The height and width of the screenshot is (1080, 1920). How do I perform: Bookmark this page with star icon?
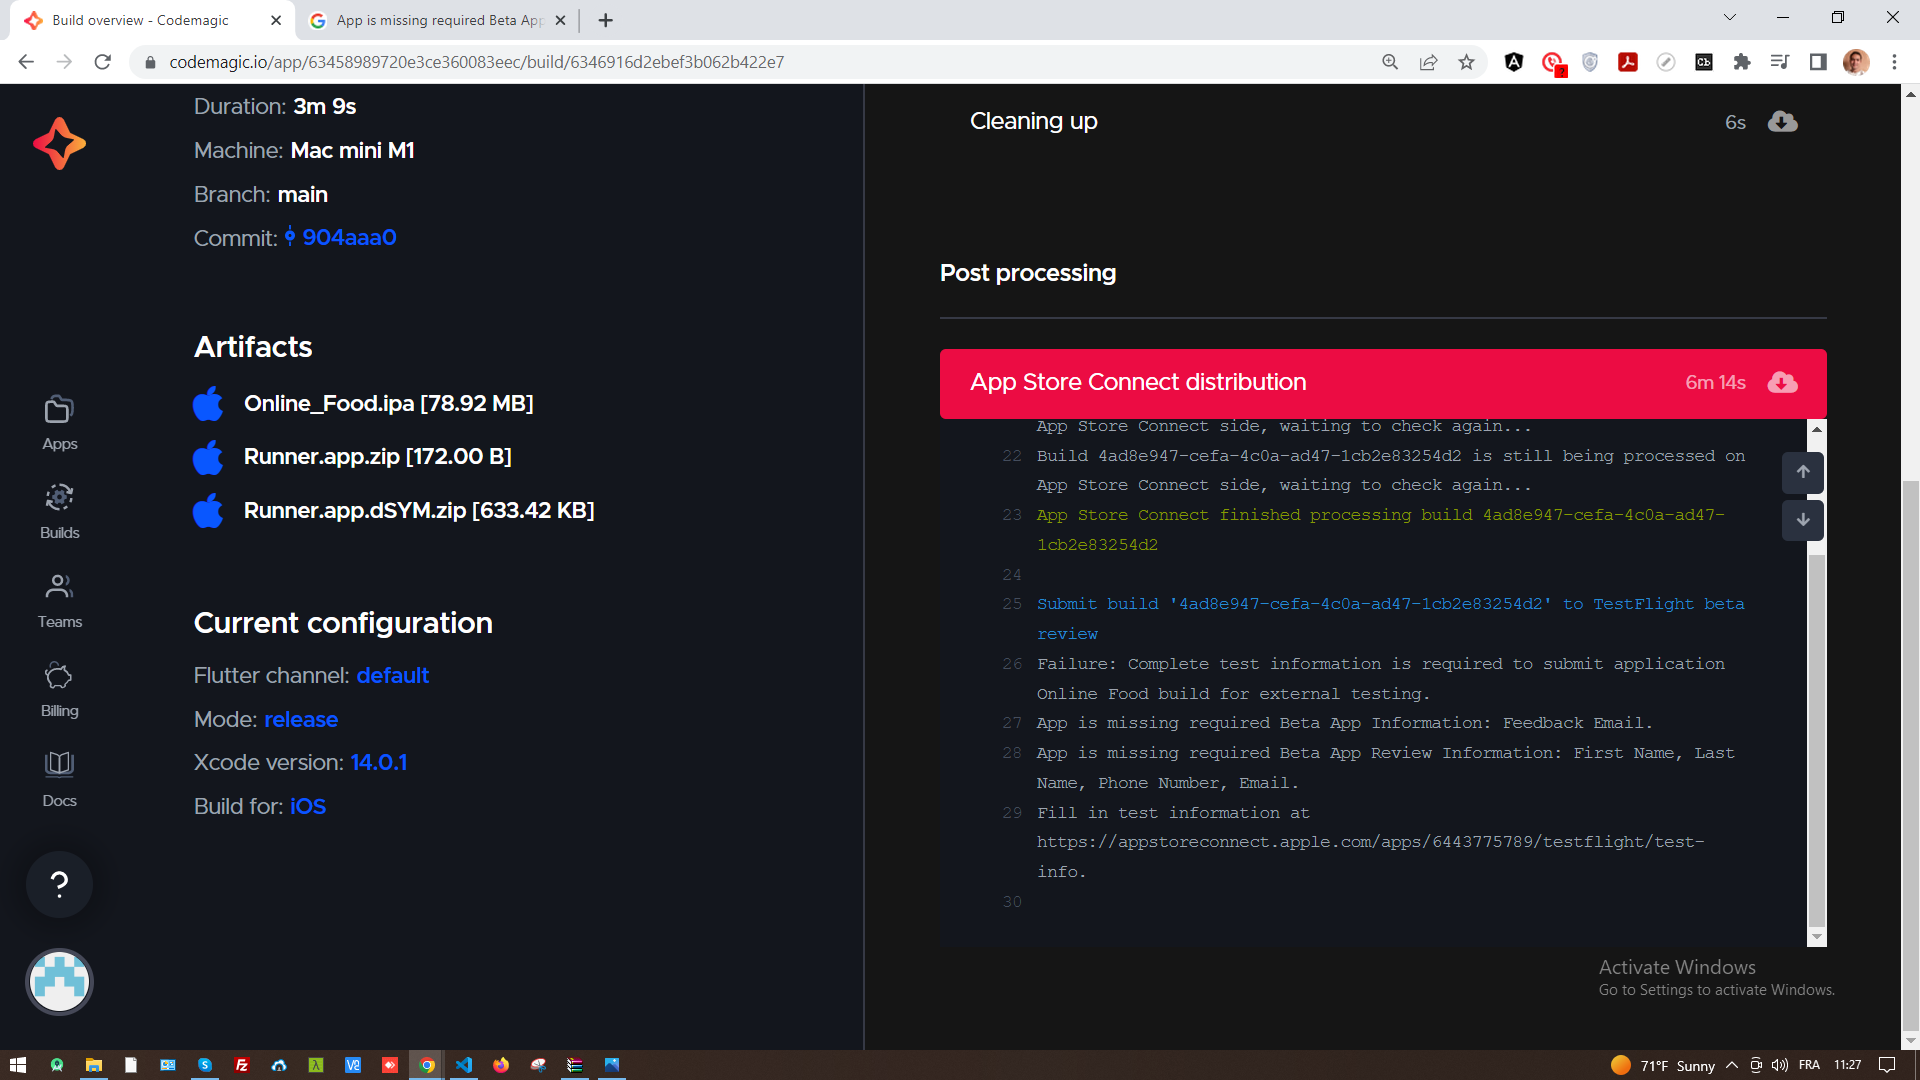pyautogui.click(x=1466, y=62)
